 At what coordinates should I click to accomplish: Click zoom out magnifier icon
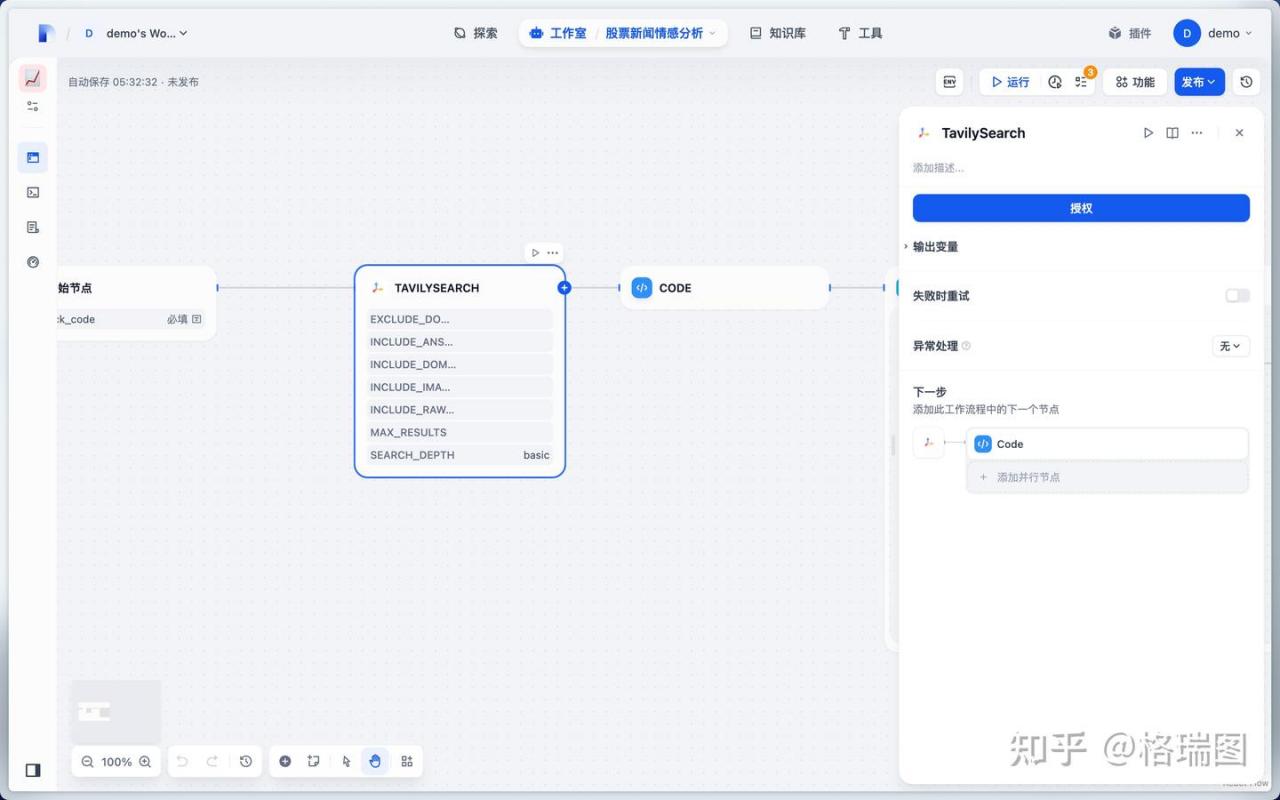point(87,762)
